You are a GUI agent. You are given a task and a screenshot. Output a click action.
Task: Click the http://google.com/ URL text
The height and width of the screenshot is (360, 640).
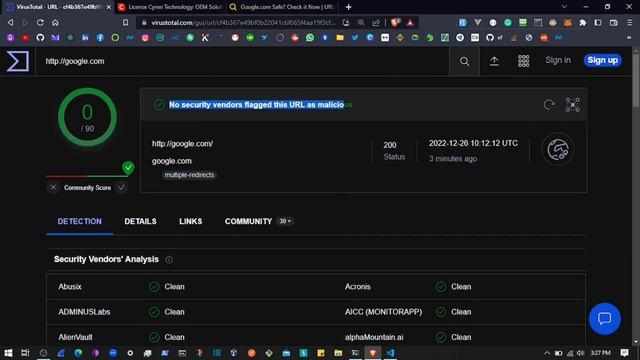pos(182,144)
